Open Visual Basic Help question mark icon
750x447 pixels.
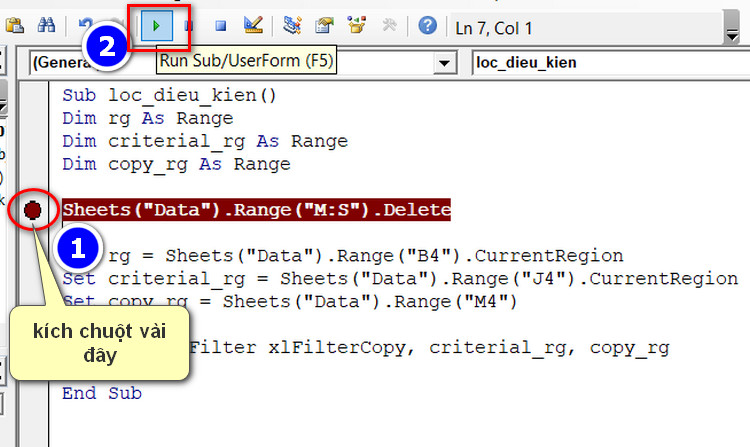point(427,25)
